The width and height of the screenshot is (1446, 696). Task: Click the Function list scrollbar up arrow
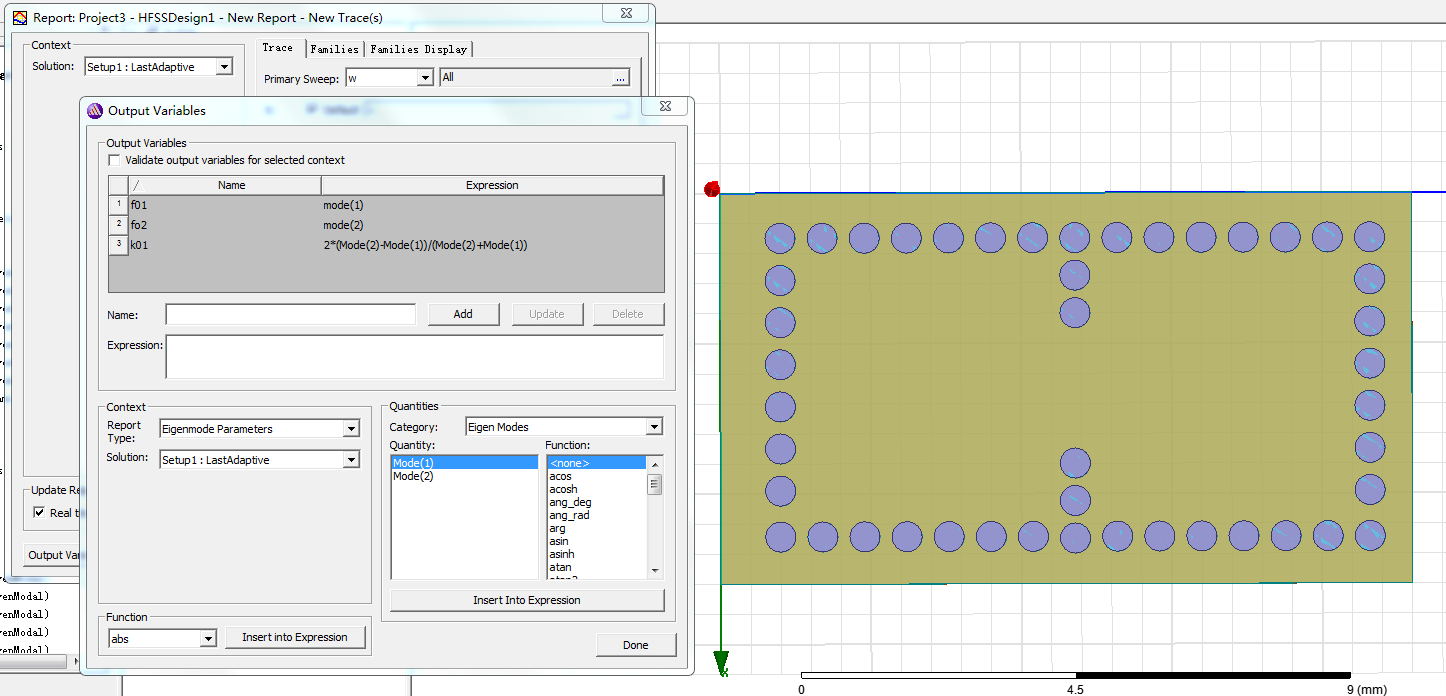(x=655, y=464)
